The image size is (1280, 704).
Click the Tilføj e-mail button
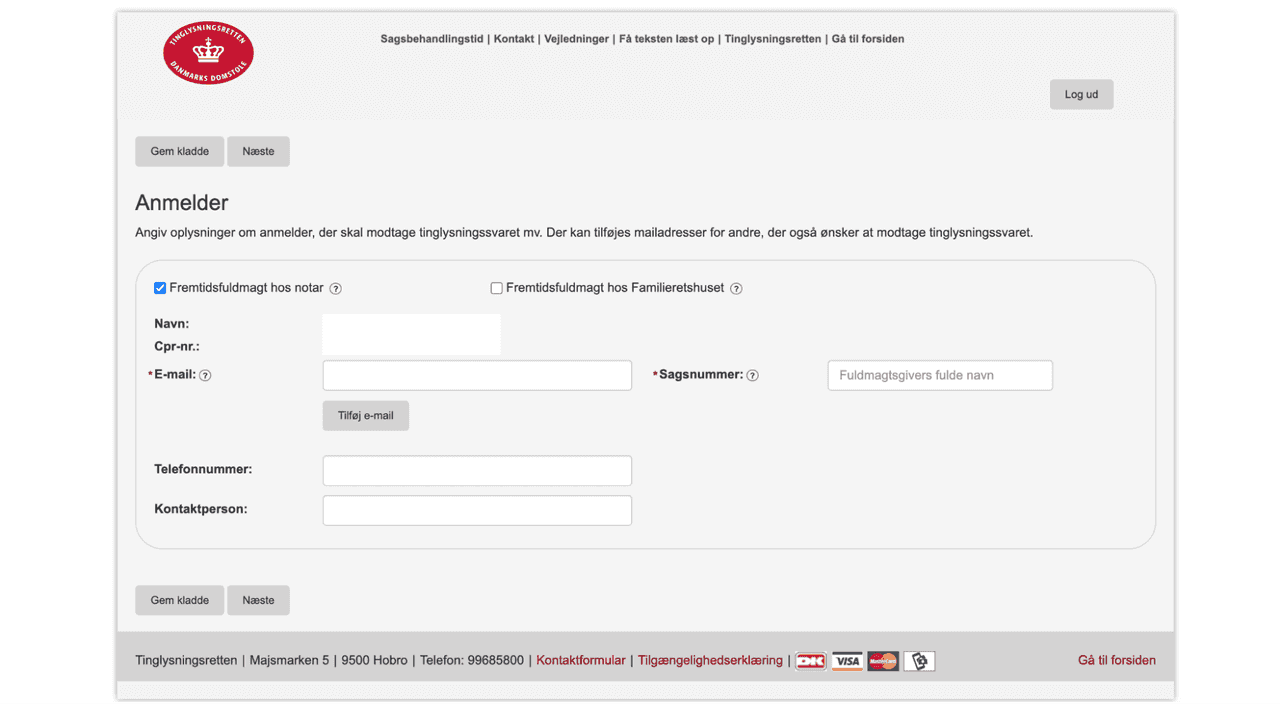365,416
